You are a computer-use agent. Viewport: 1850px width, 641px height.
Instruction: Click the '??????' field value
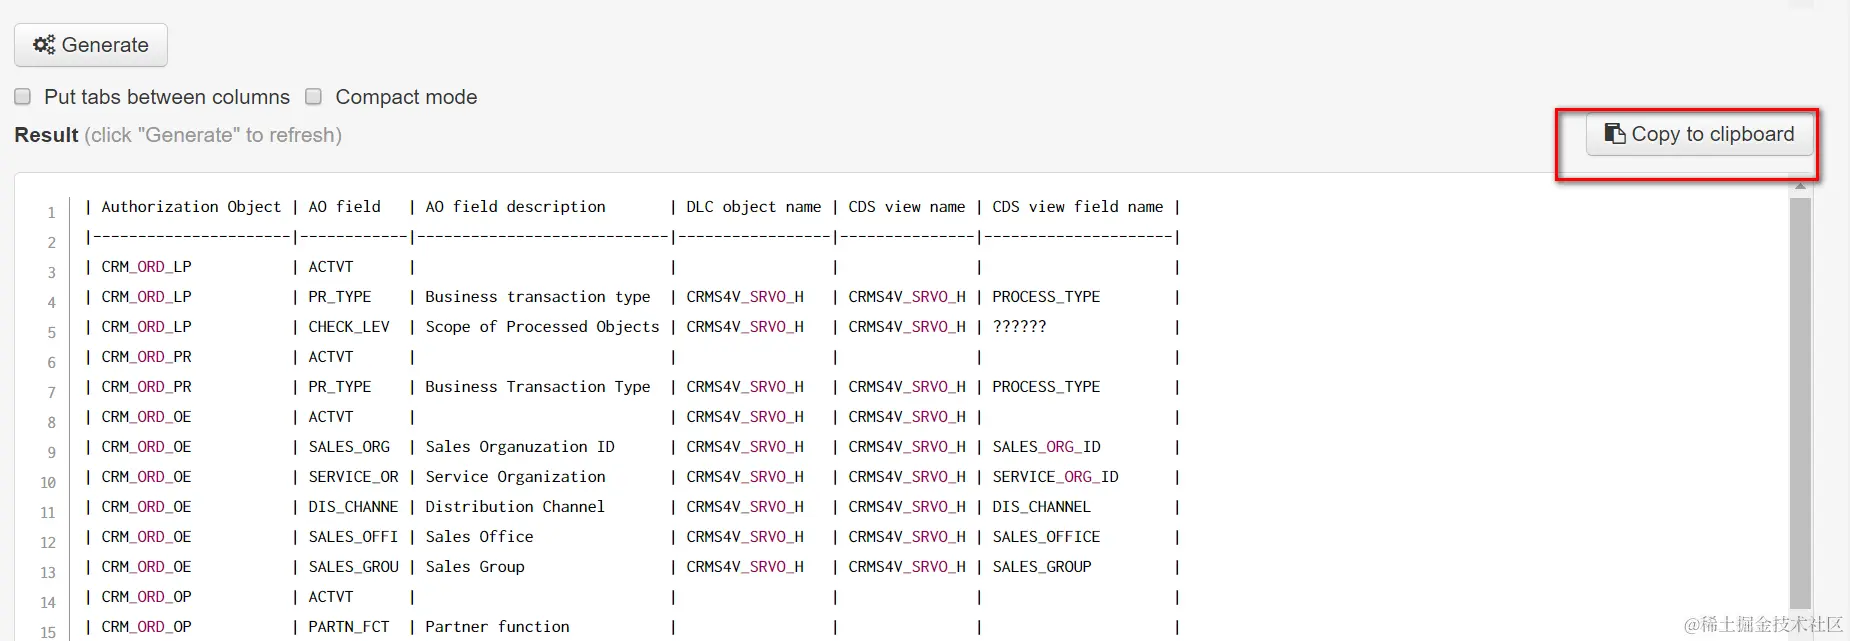pyautogui.click(x=1019, y=327)
